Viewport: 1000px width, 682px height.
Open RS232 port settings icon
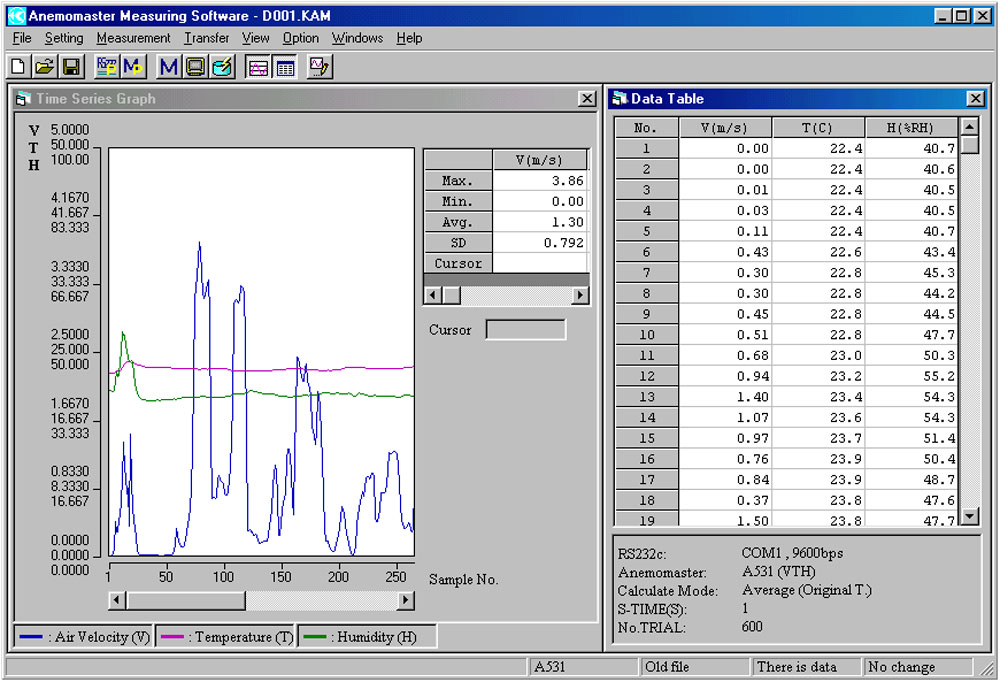coord(106,67)
